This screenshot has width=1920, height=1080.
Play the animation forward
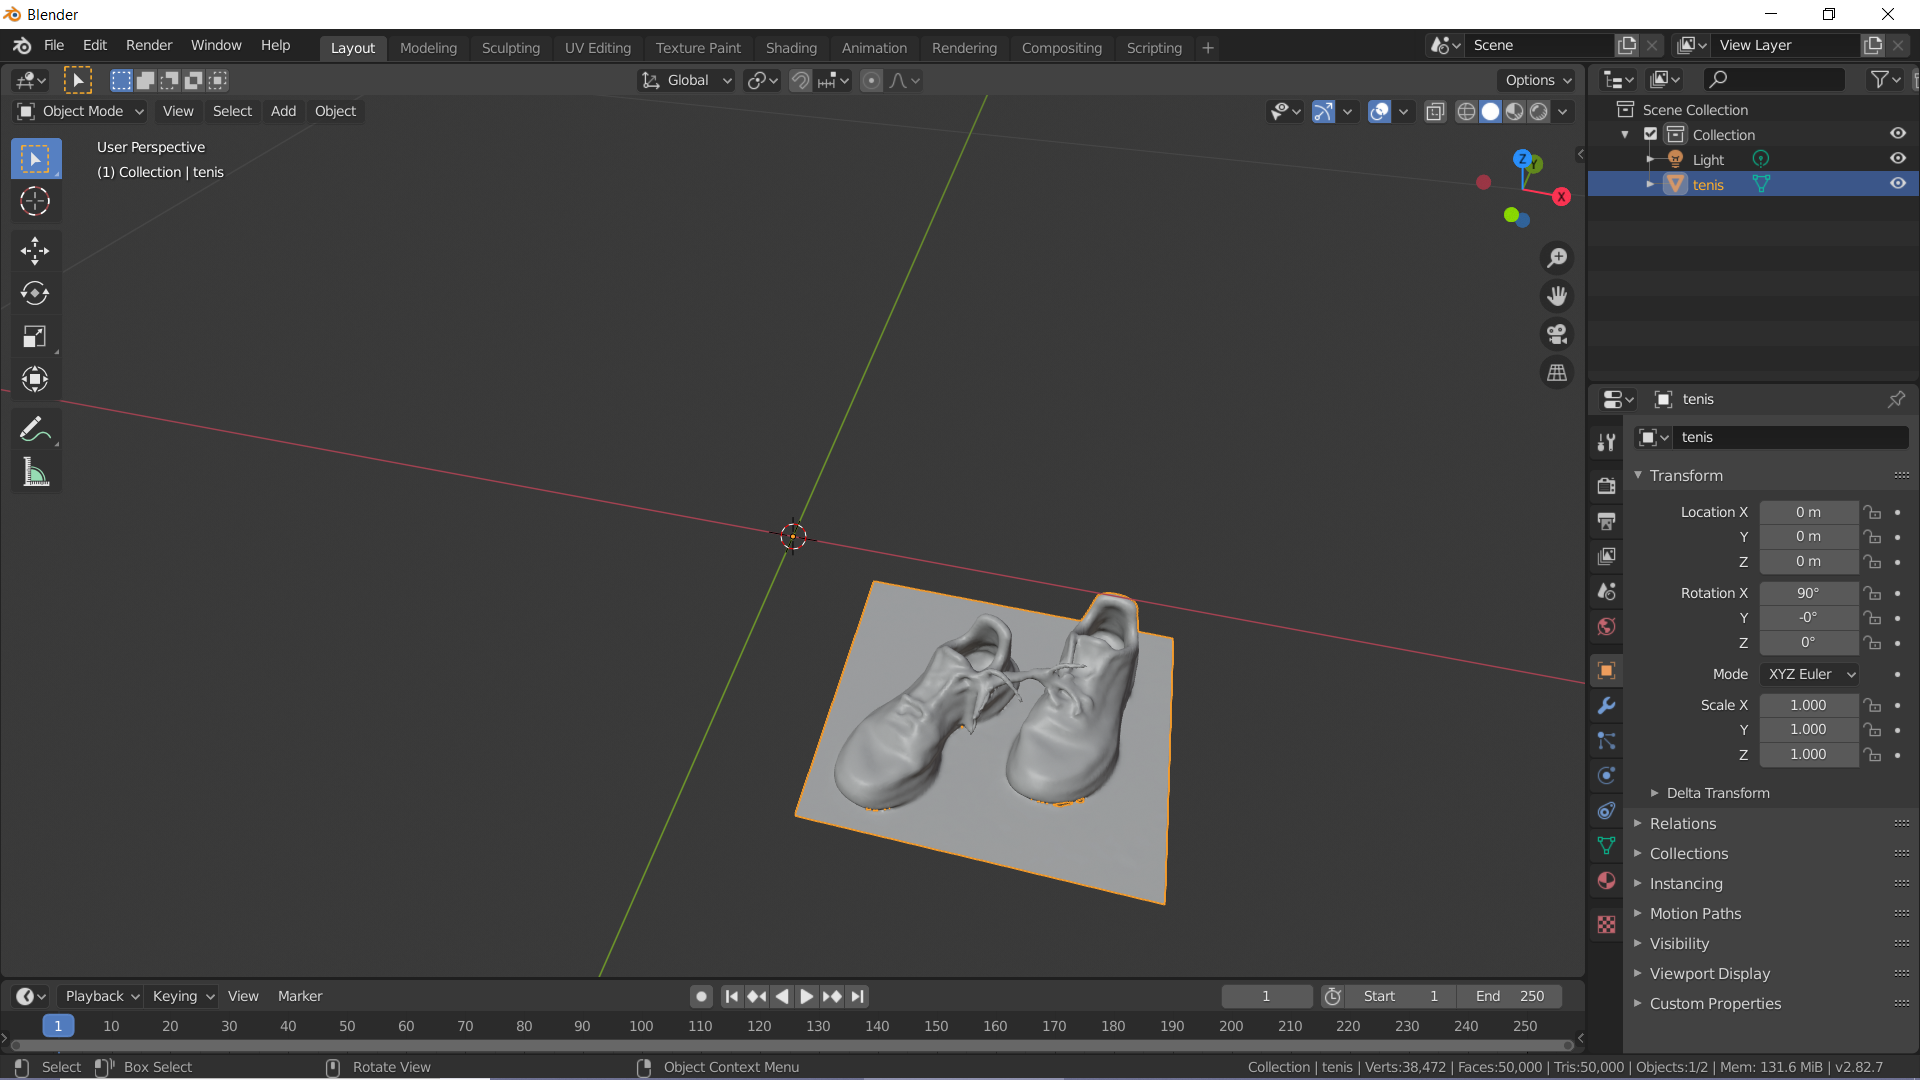pos(806,996)
